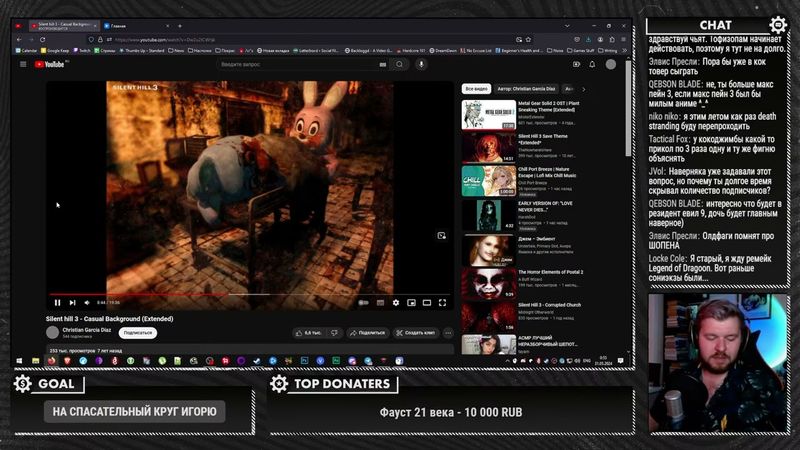Image resolution: width=800 pixels, height=450 pixels.
Task: Open the YouTube account avatar menu
Action: pyautogui.click(x=611, y=64)
